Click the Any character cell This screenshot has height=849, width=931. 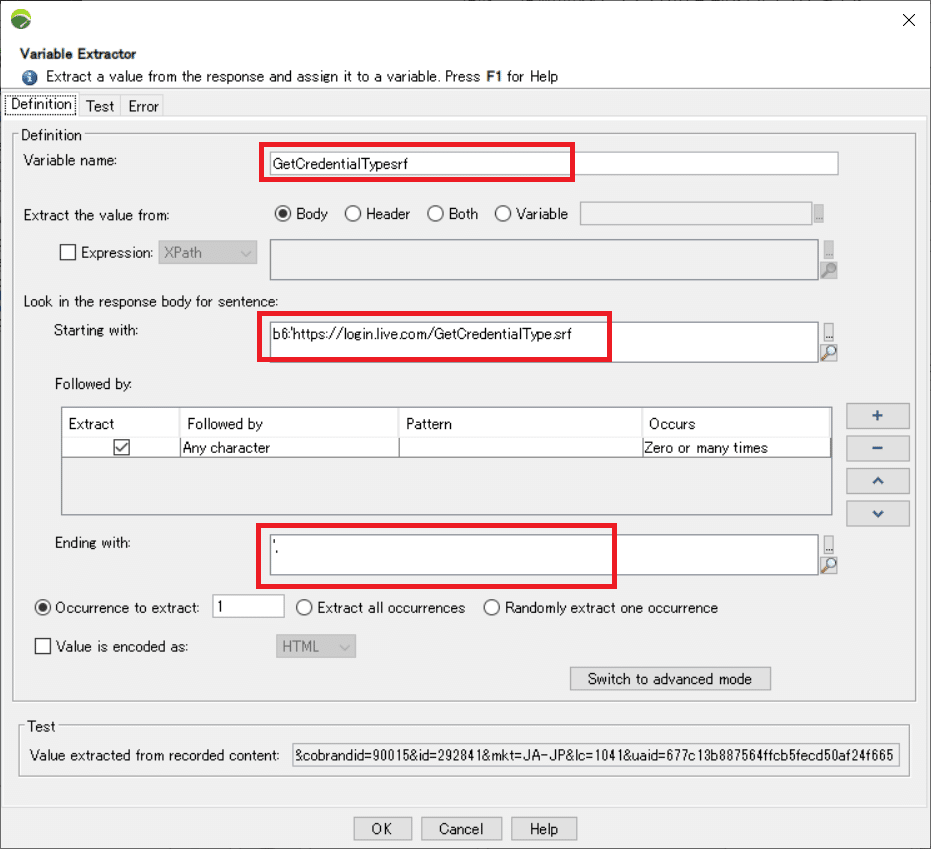click(x=289, y=448)
